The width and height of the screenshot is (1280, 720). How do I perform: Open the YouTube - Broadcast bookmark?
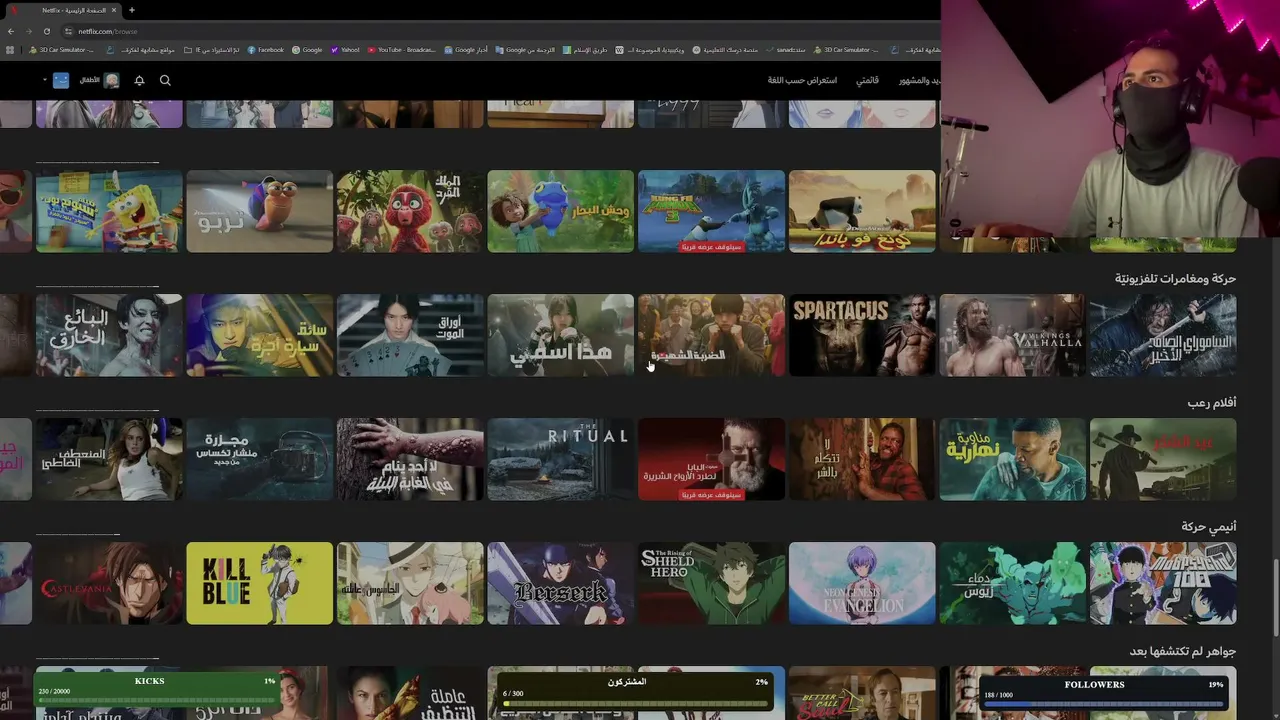click(x=402, y=50)
